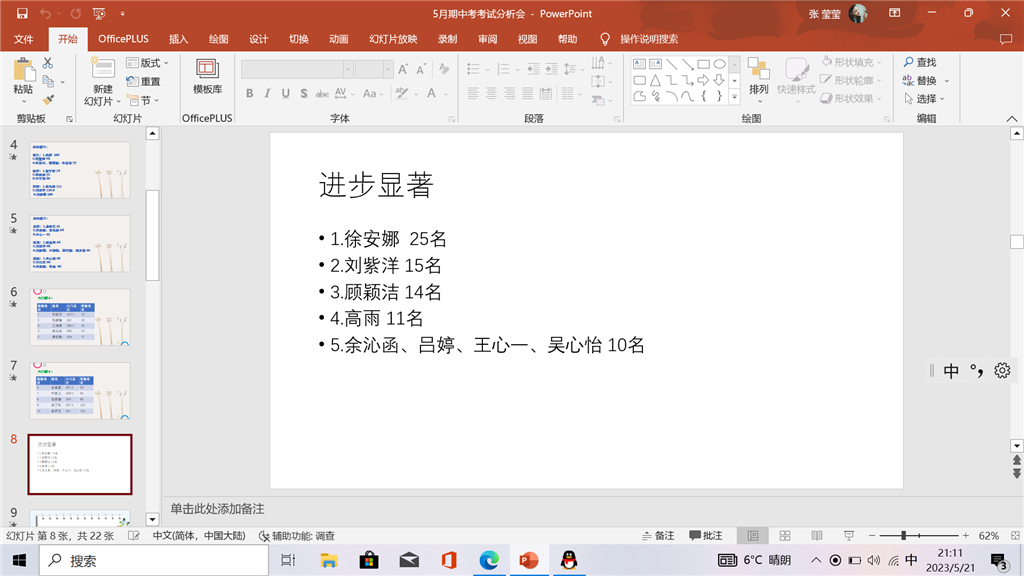Open the 模板库 template library
The image size is (1024, 576).
coord(207,77)
